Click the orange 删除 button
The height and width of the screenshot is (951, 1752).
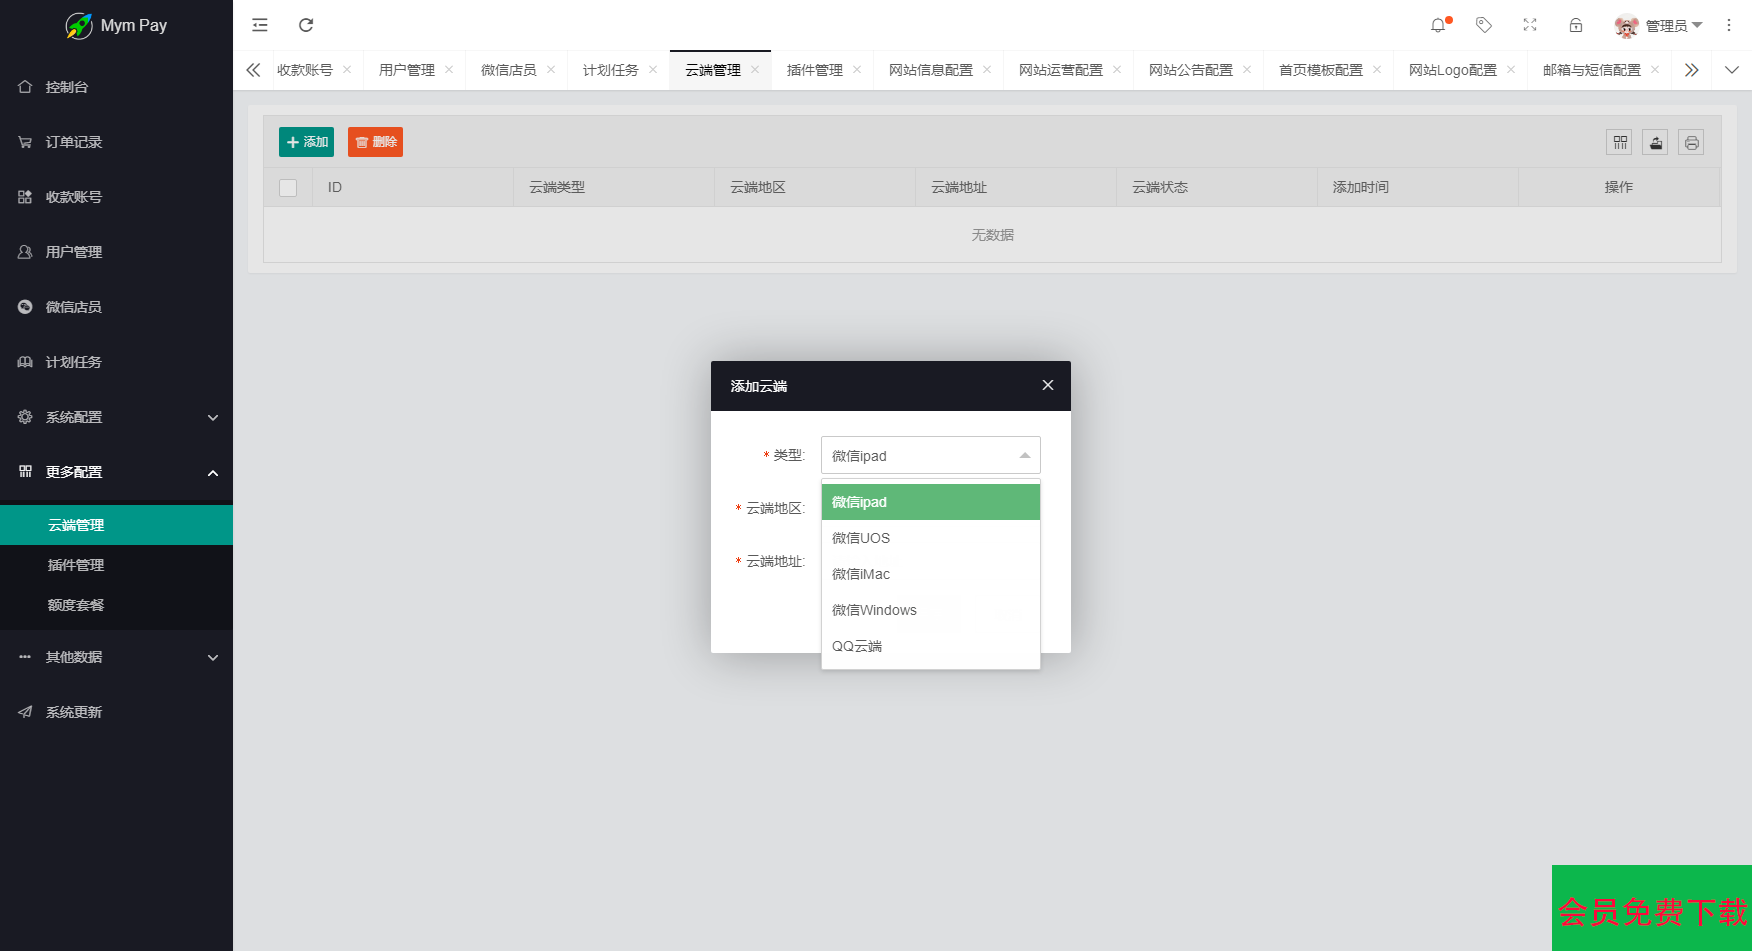(x=375, y=142)
